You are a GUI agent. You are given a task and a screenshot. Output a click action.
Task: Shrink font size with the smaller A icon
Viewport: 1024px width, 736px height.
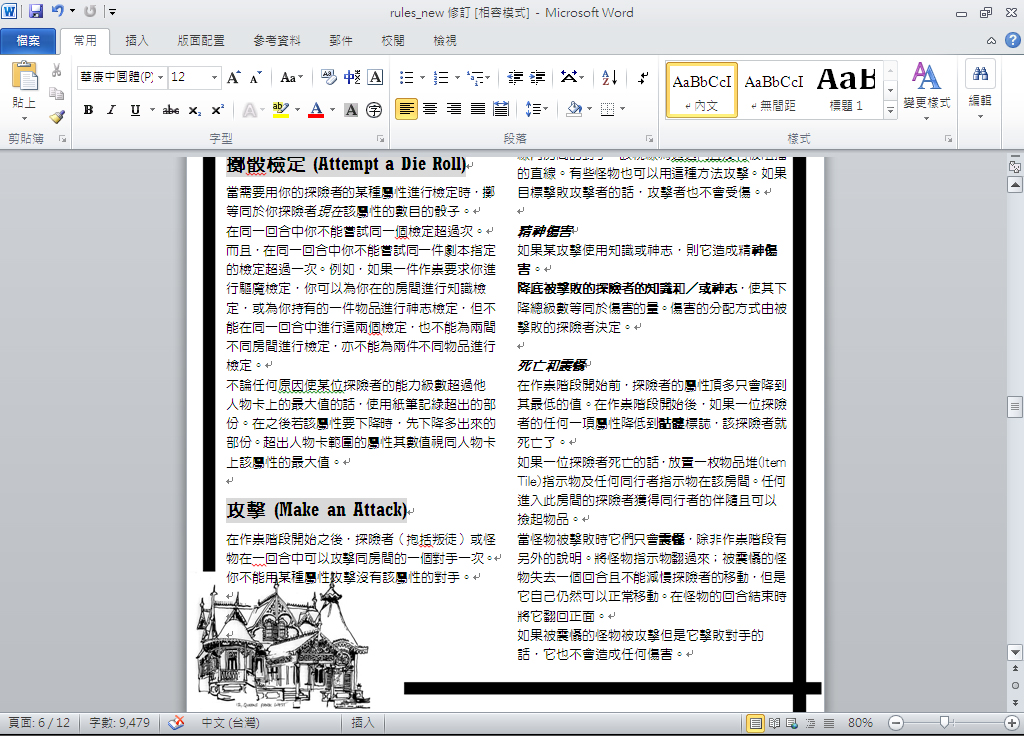click(255, 78)
